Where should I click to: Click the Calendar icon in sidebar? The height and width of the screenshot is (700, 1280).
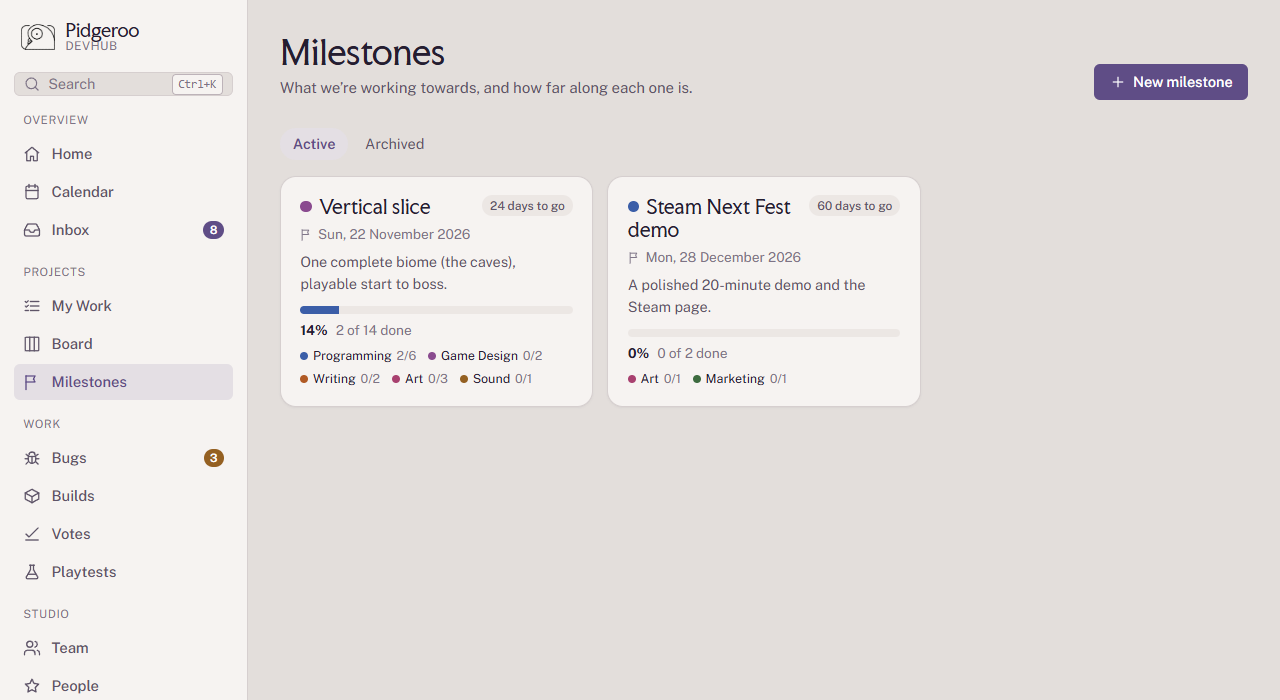(x=32, y=192)
